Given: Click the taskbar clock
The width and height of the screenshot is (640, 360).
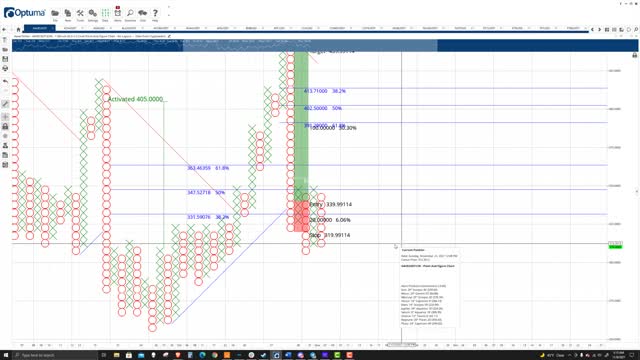Looking at the screenshot, I should coord(618,355).
